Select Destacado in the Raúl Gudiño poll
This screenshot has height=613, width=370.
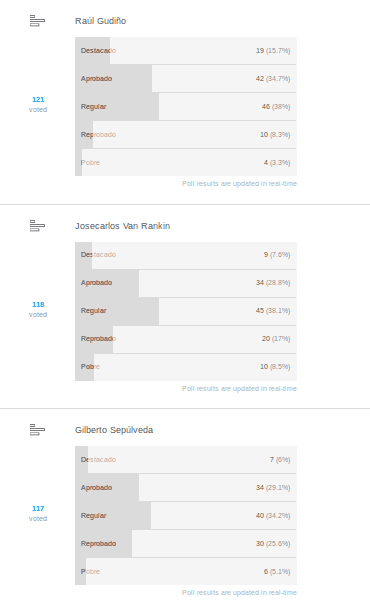pyautogui.click(x=186, y=50)
